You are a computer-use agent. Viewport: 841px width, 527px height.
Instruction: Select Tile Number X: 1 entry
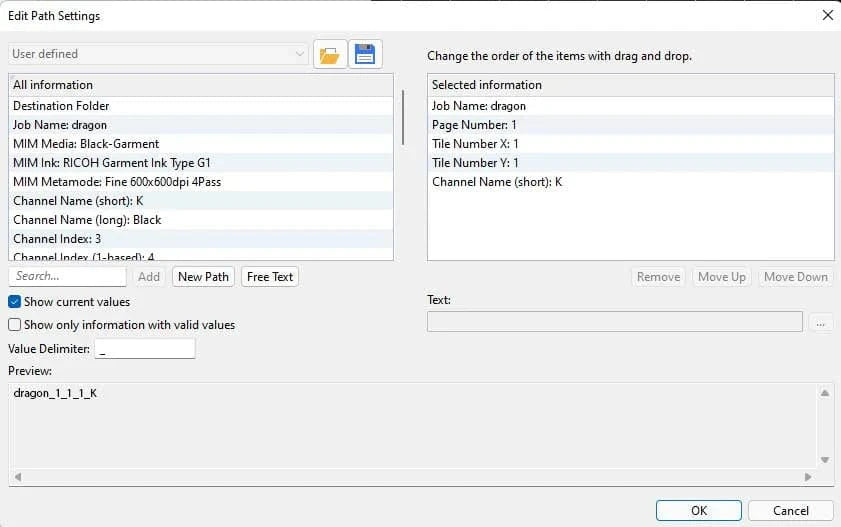click(475, 144)
